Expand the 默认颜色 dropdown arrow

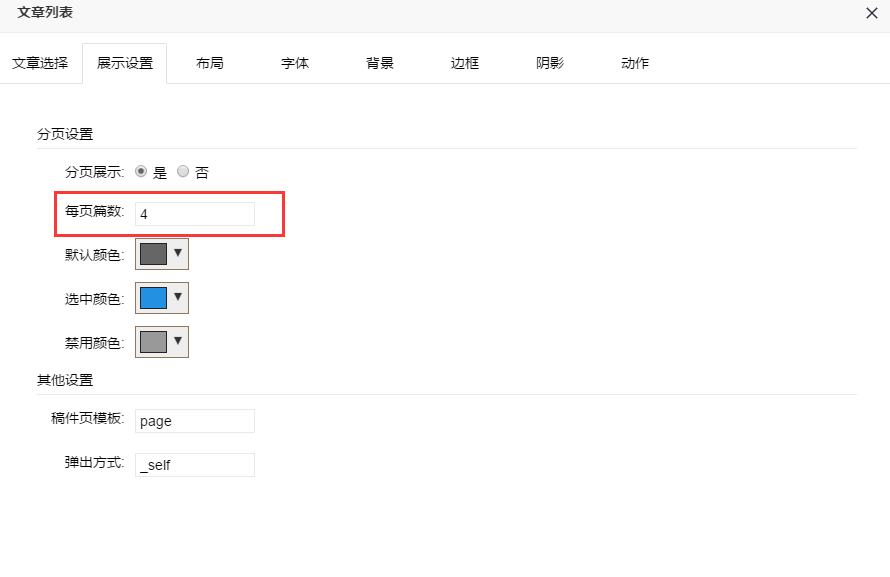pos(178,254)
